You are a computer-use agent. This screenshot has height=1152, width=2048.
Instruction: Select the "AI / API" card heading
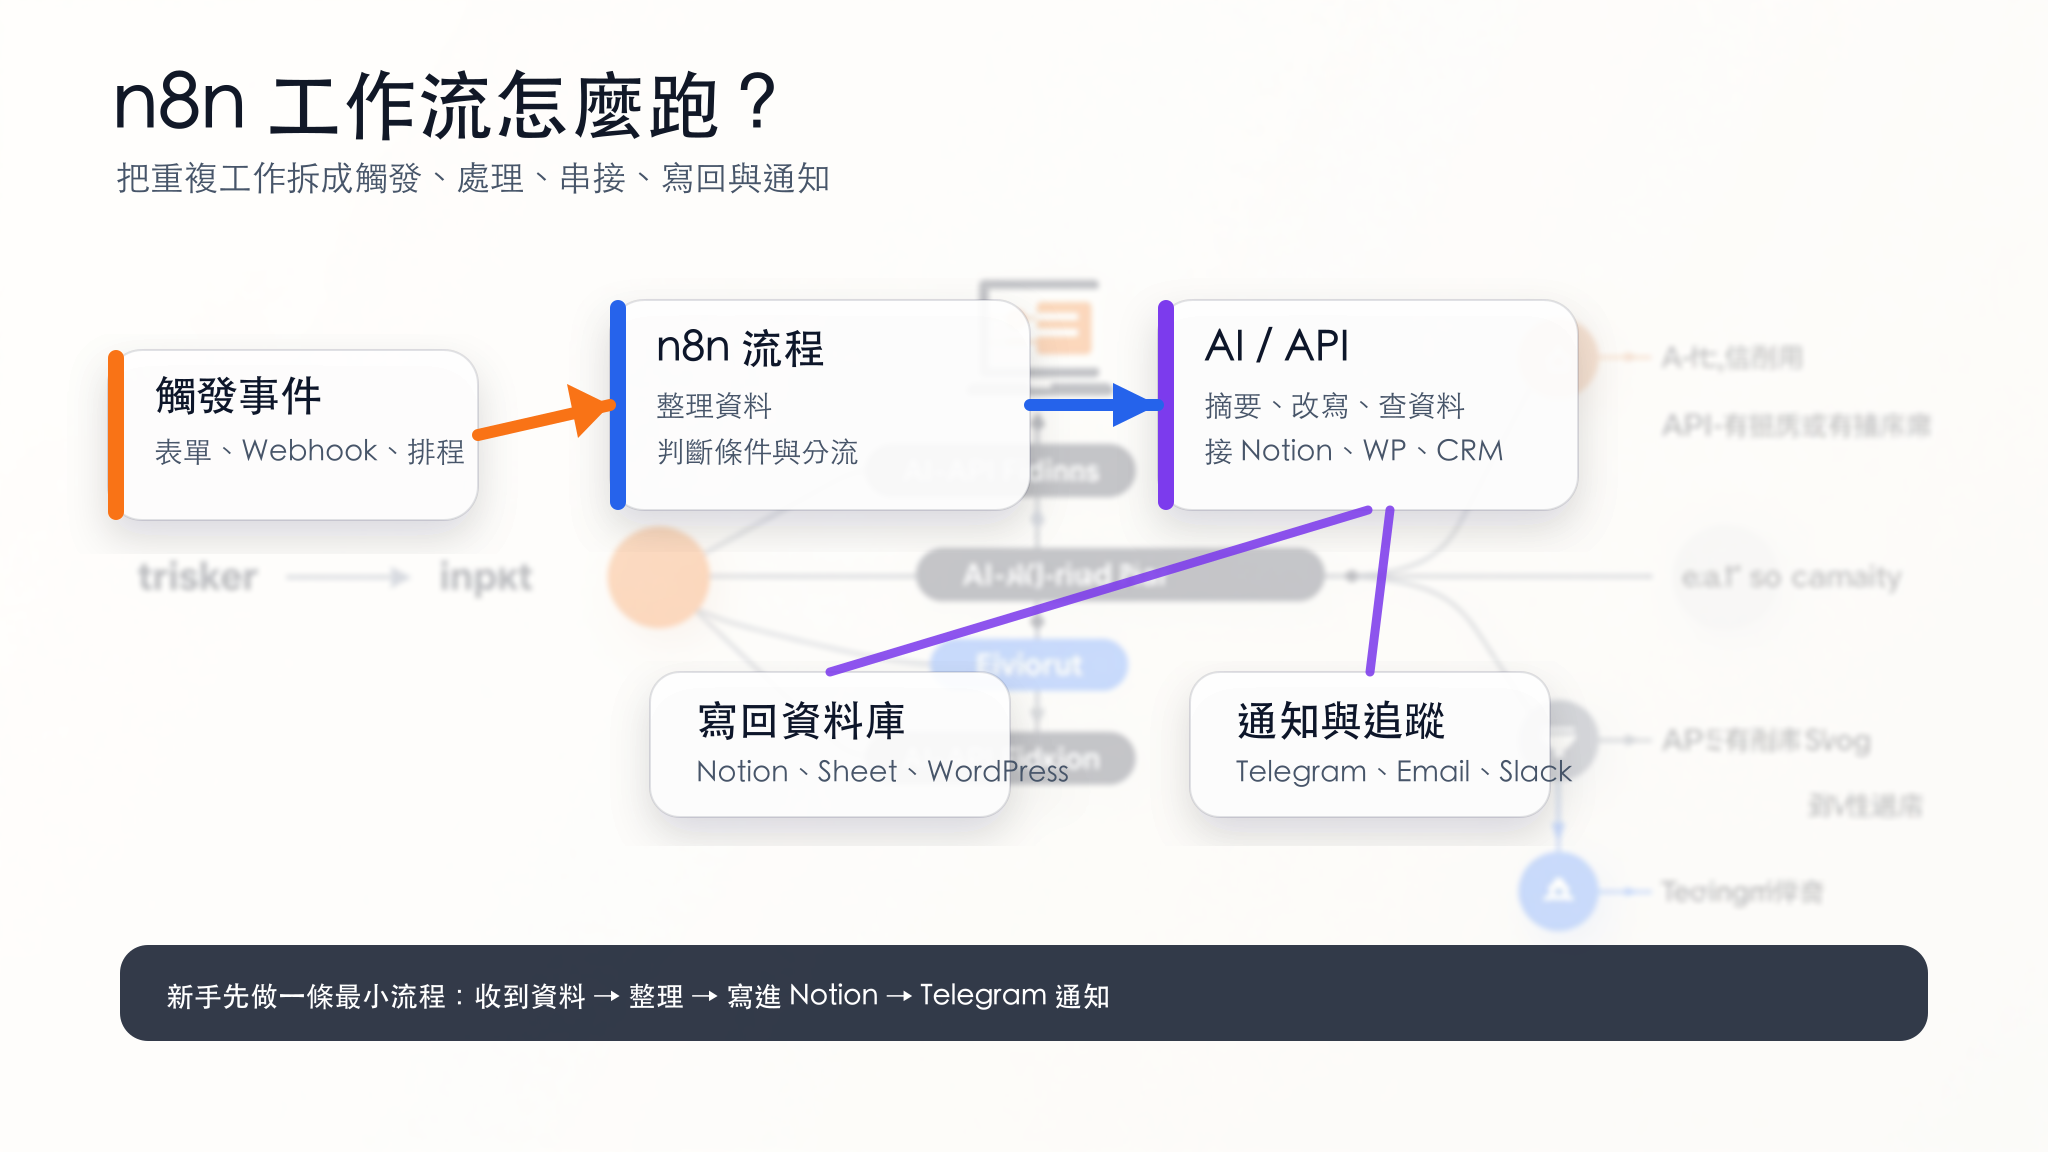pos(1277,346)
